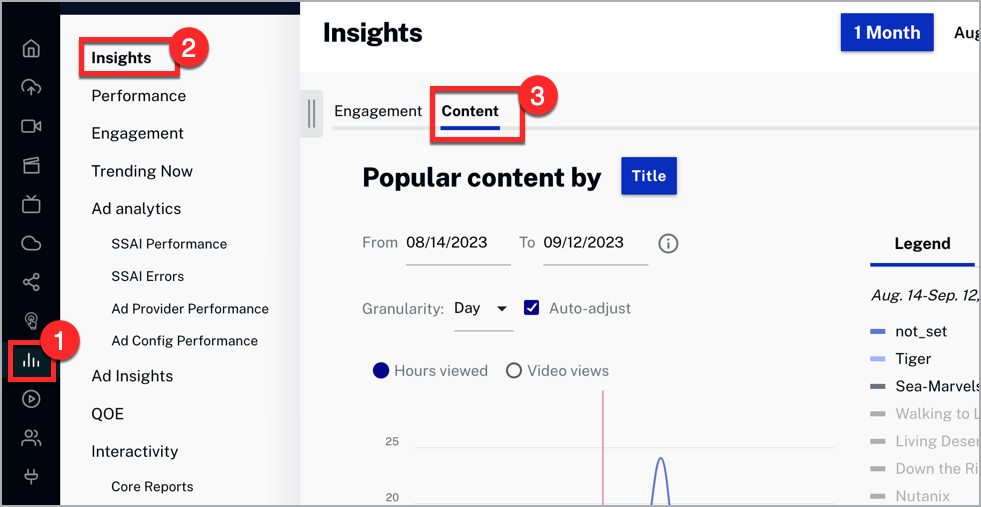Open the SSAI Performance report link

pyautogui.click(x=169, y=244)
